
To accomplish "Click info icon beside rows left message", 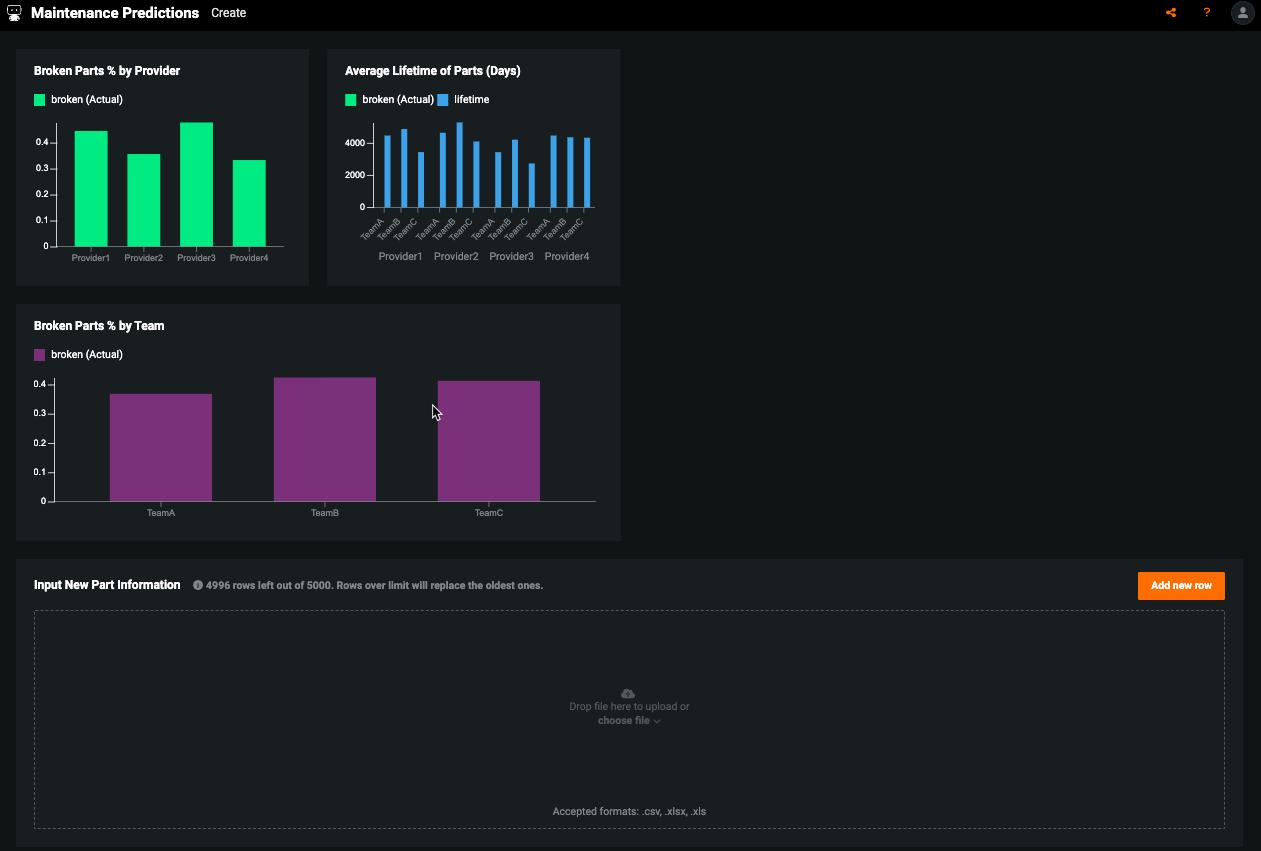I will (198, 585).
